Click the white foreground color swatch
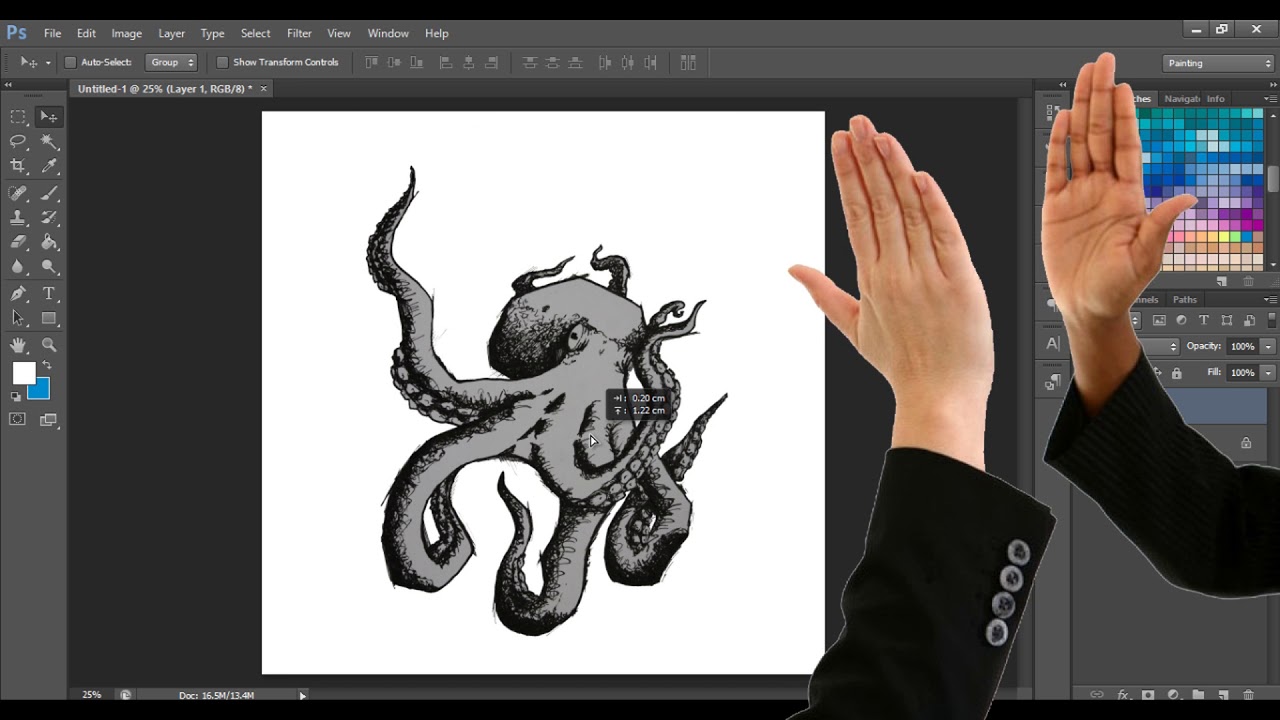This screenshot has height=720, width=1280. tap(23, 373)
